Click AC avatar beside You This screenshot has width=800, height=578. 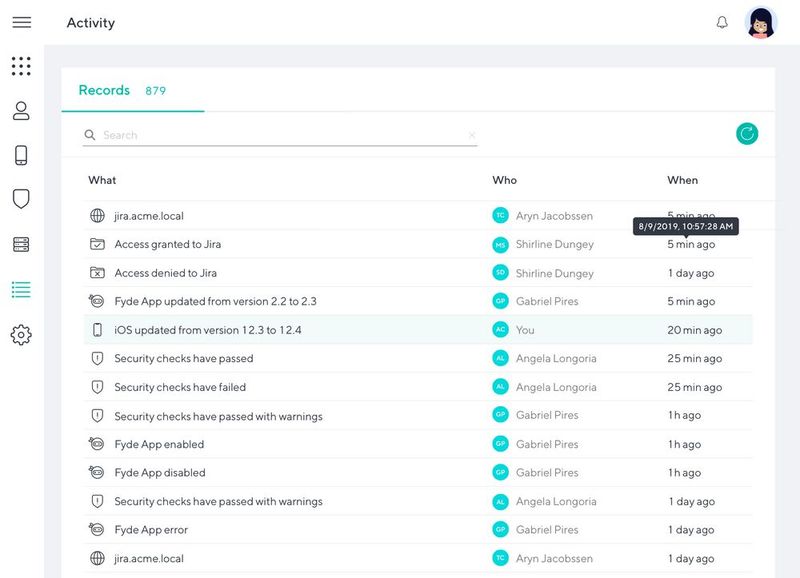pos(501,330)
